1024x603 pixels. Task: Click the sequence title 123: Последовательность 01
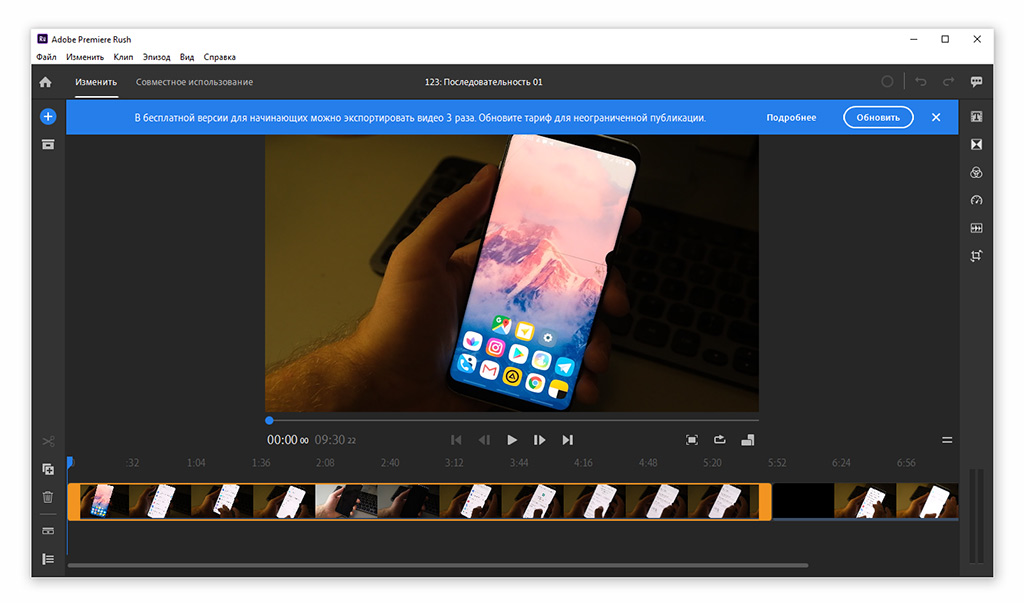click(x=483, y=82)
